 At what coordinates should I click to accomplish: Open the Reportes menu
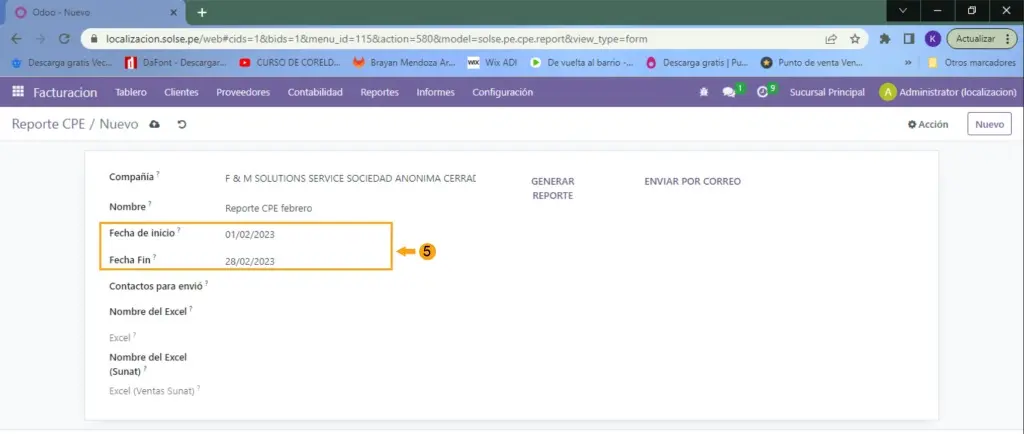tap(379, 92)
